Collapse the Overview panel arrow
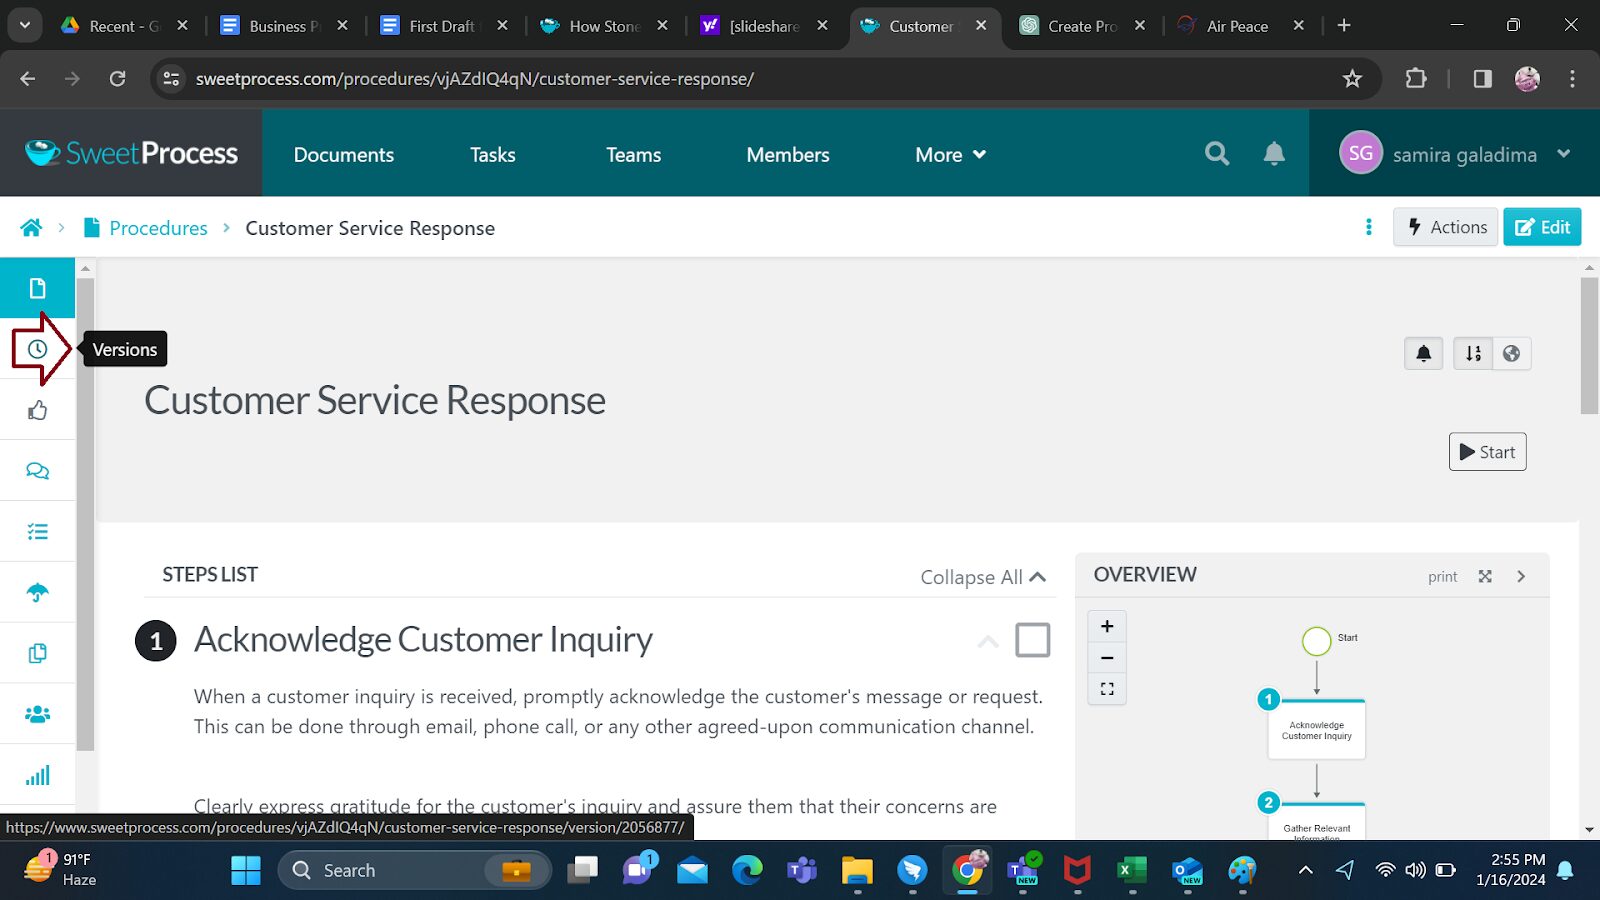The width and height of the screenshot is (1600, 900). point(1521,576)
